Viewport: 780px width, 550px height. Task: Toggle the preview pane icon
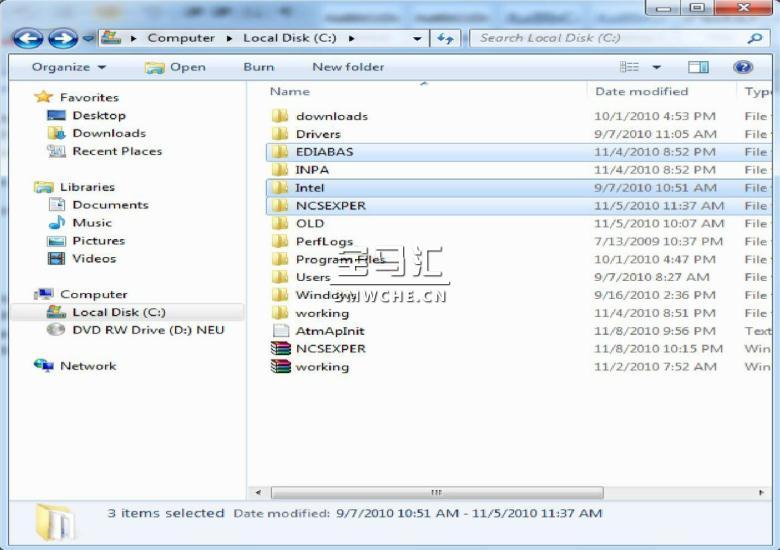pos(698,67)
